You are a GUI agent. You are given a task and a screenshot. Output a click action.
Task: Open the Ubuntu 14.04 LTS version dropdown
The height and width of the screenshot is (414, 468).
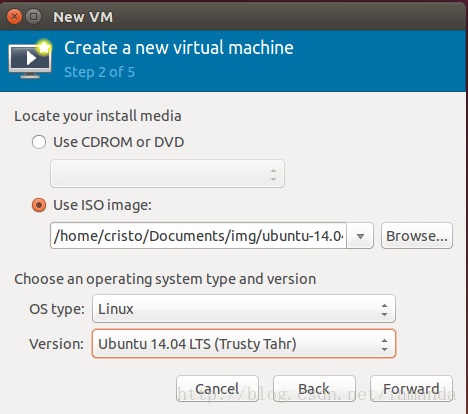pos(244,344)
